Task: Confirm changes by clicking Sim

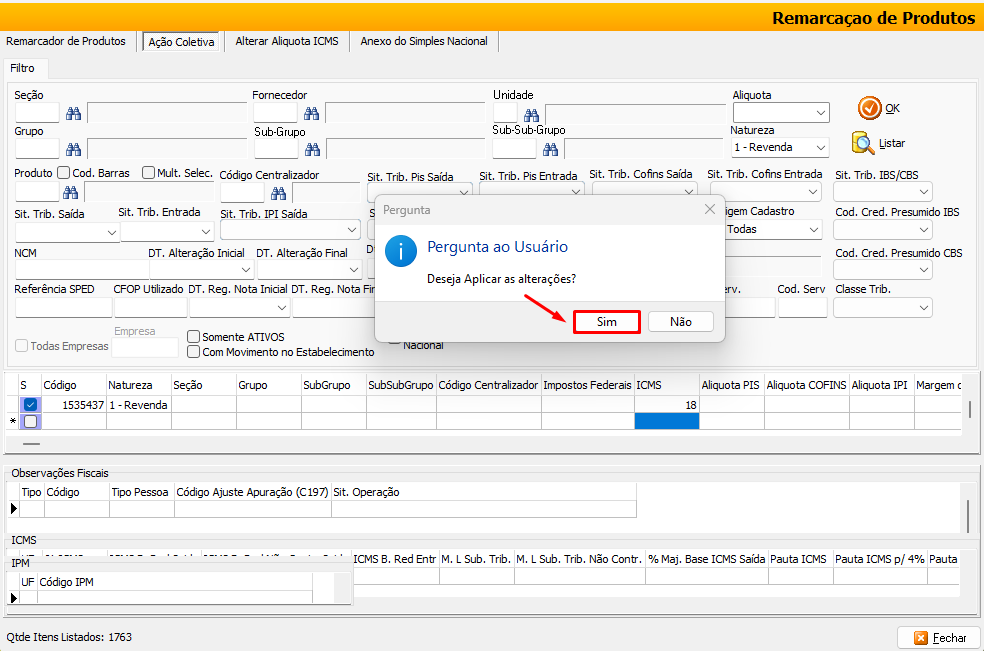Action: point(606,322)
